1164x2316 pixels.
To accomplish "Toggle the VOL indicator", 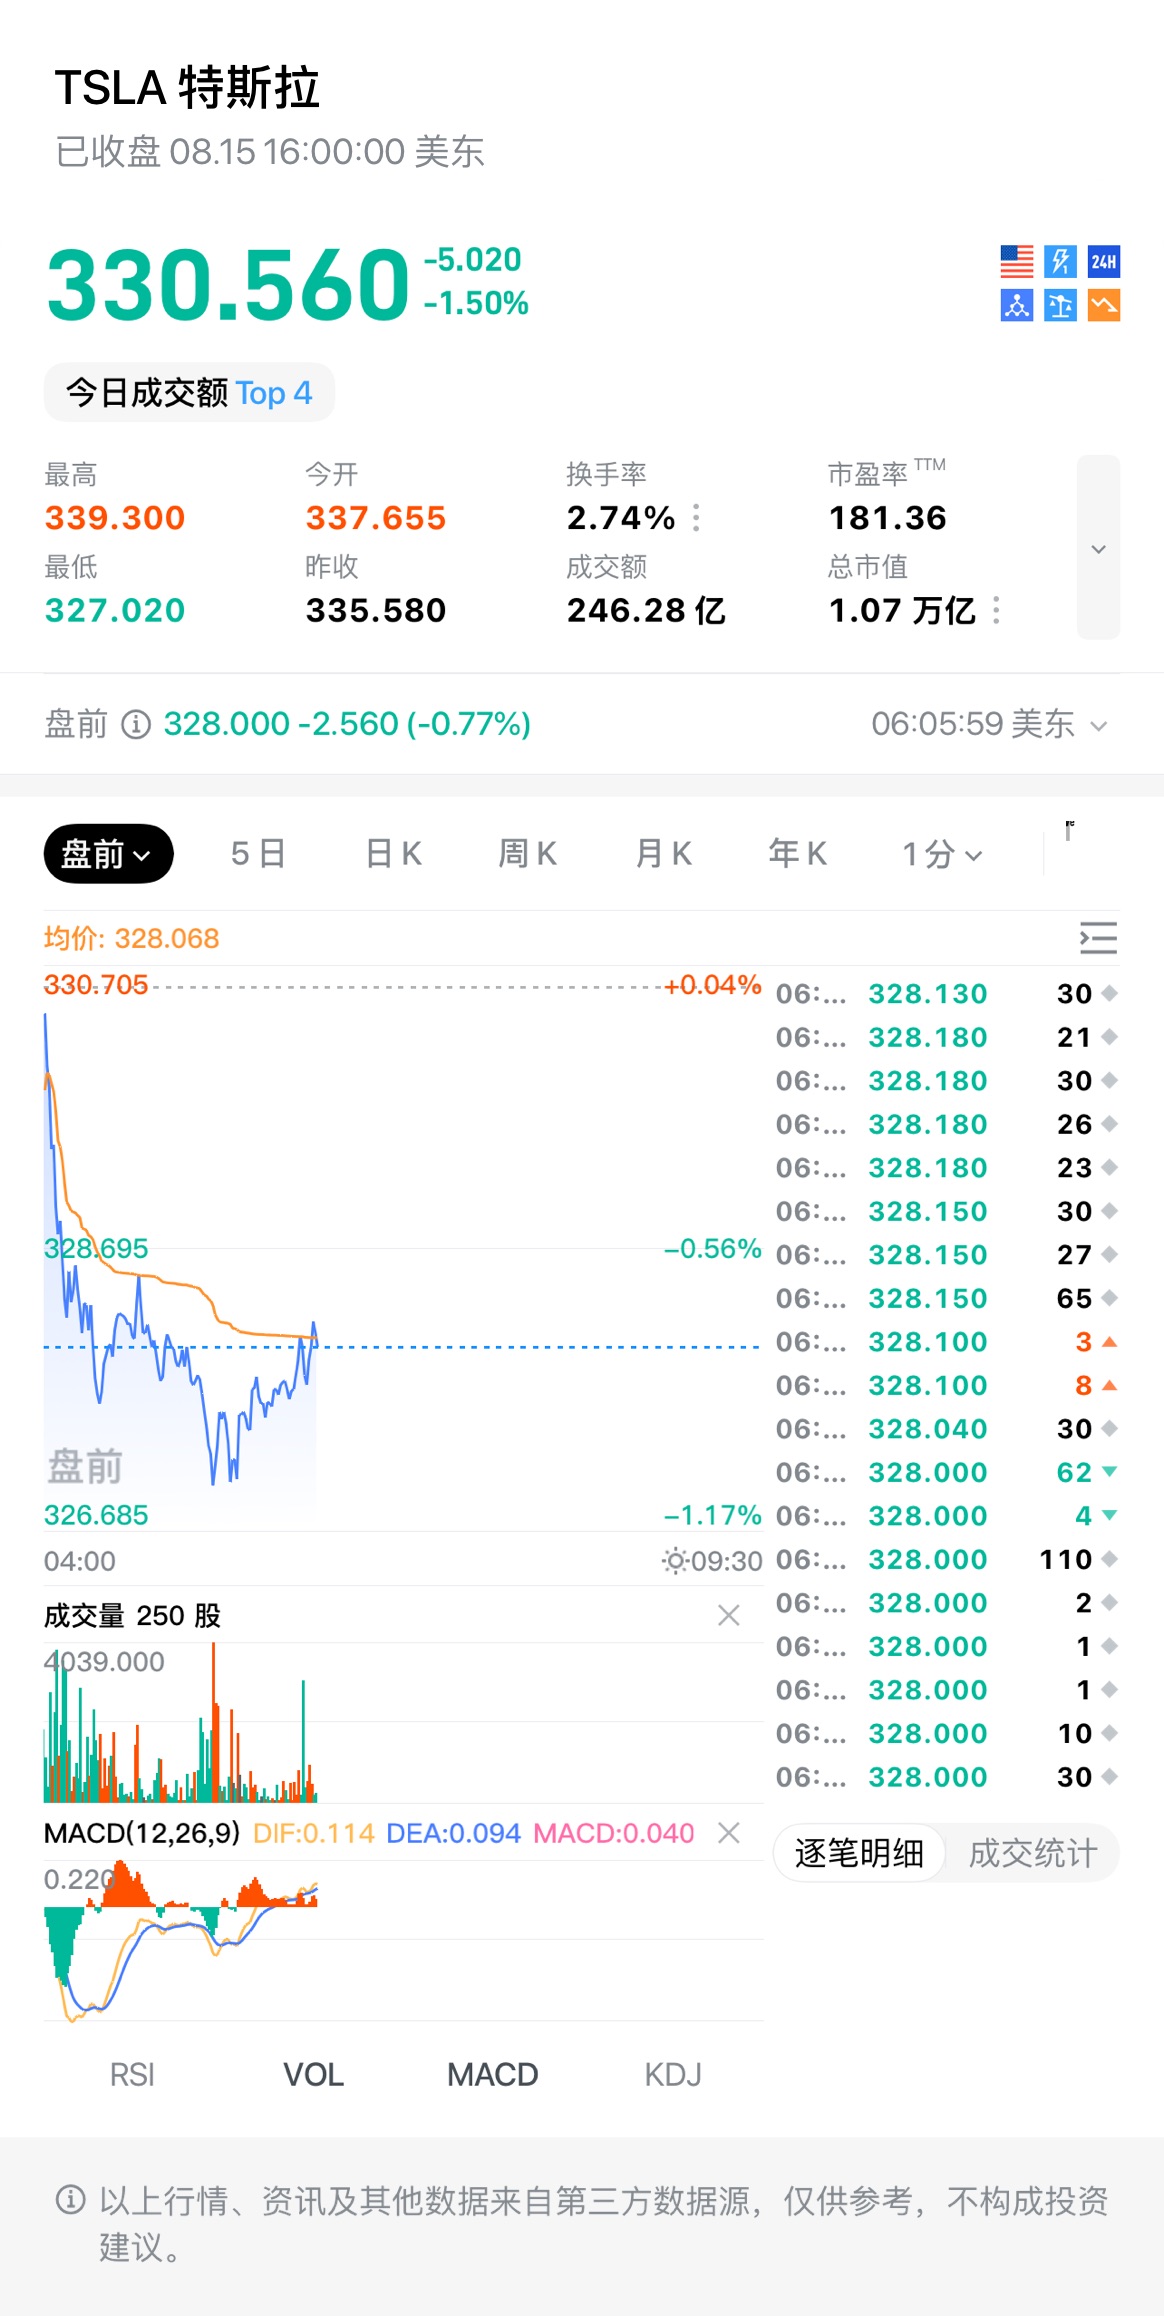I will (313, 2075).
